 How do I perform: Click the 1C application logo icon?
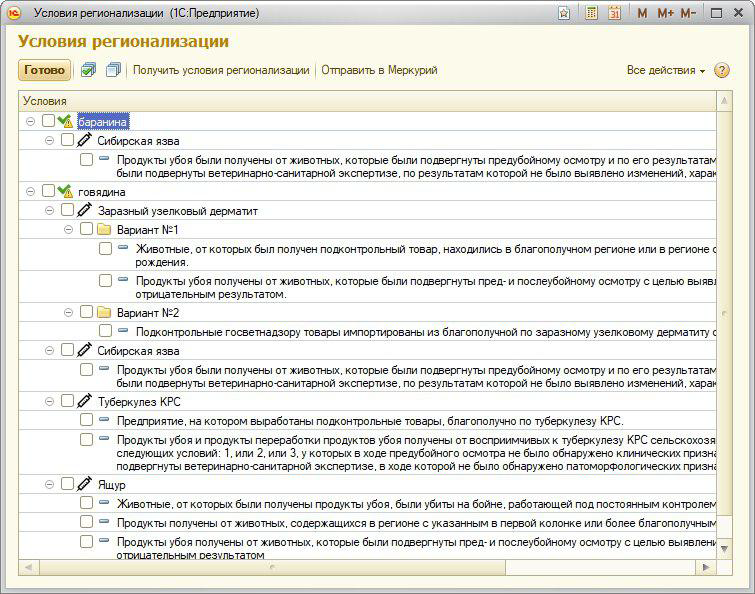point(14,13)
